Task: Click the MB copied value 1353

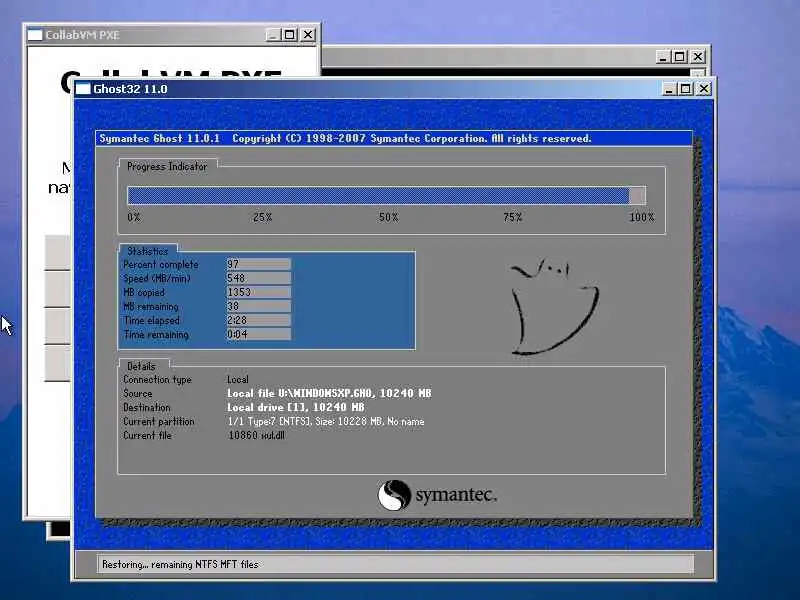Action: 258,292
